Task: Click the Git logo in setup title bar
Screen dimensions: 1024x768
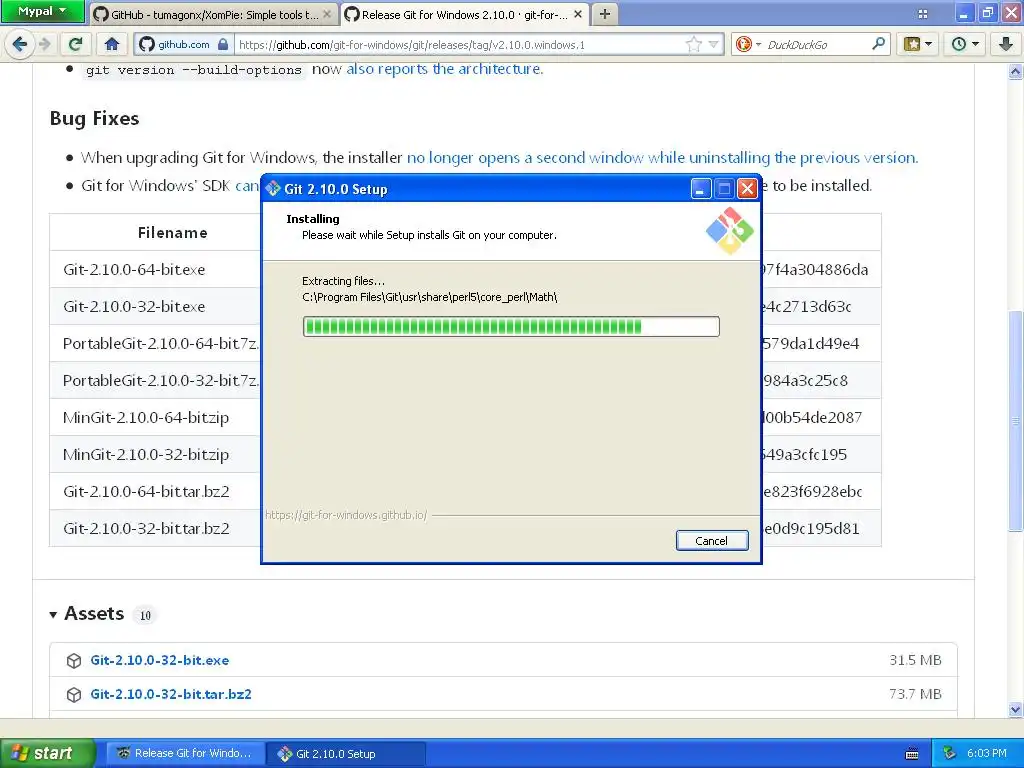Action: coord(273,189)
